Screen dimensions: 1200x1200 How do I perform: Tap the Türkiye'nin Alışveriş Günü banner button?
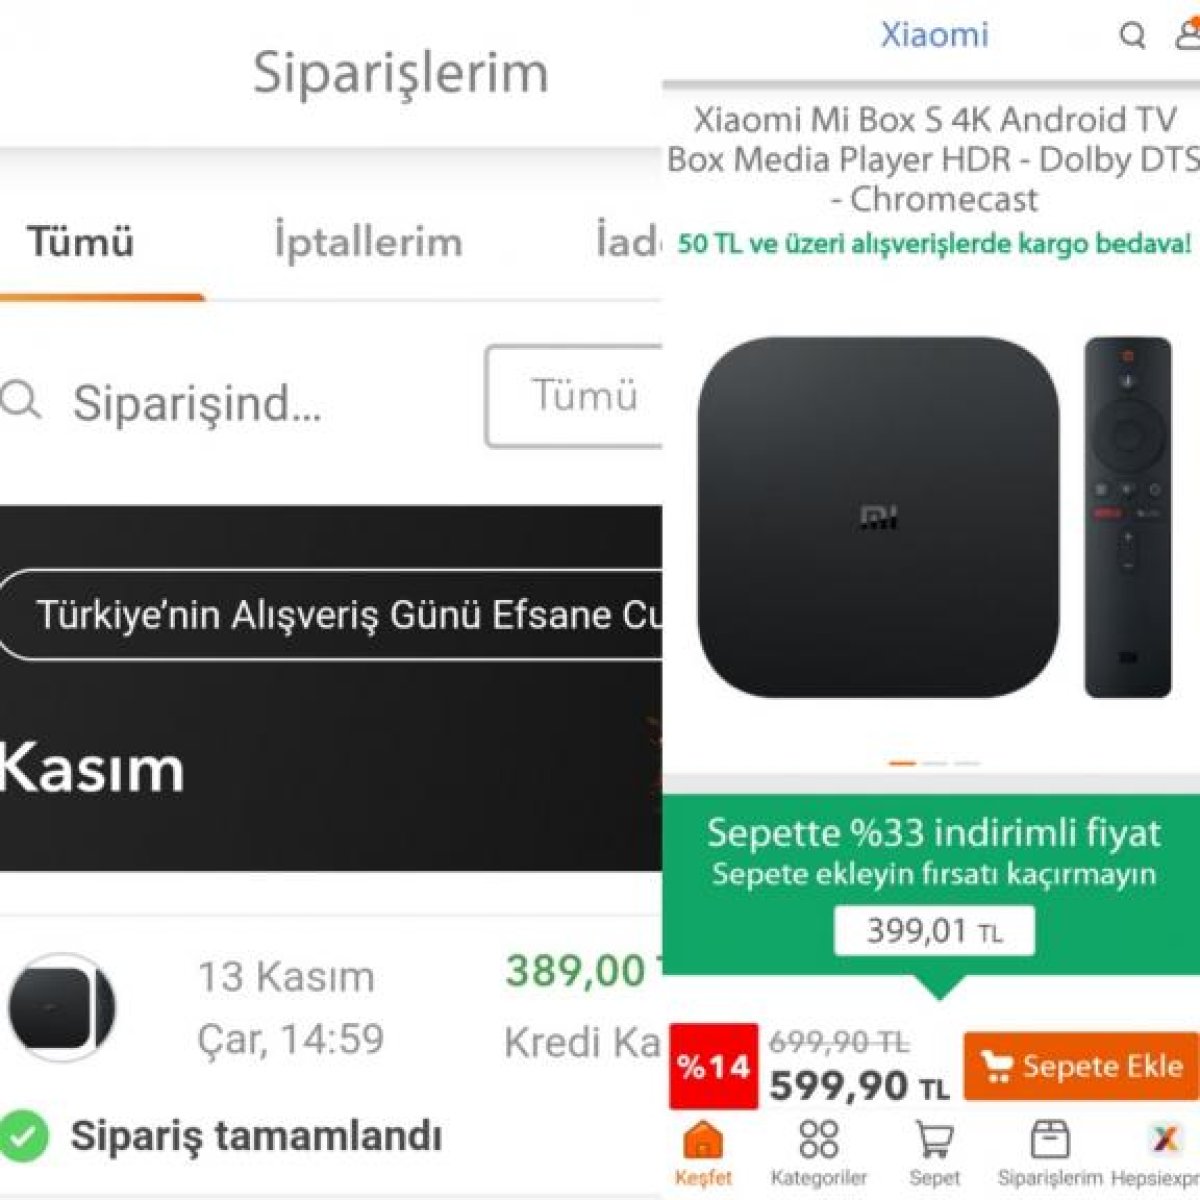point(331,614)
